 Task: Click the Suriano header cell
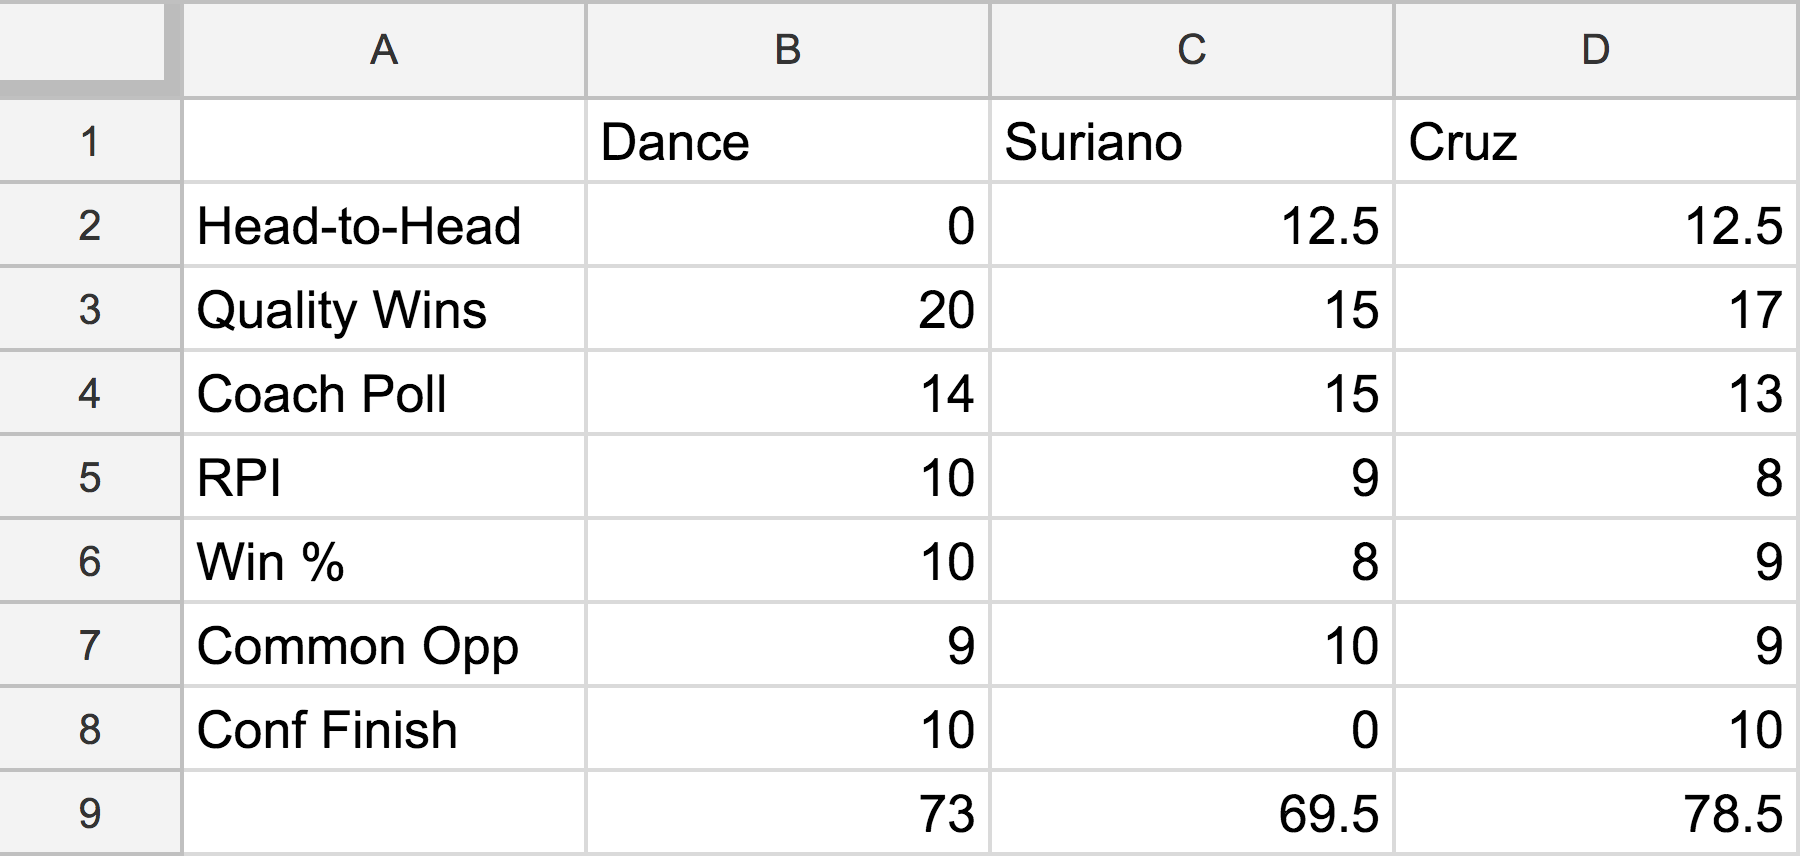[x=1192, y=141]
